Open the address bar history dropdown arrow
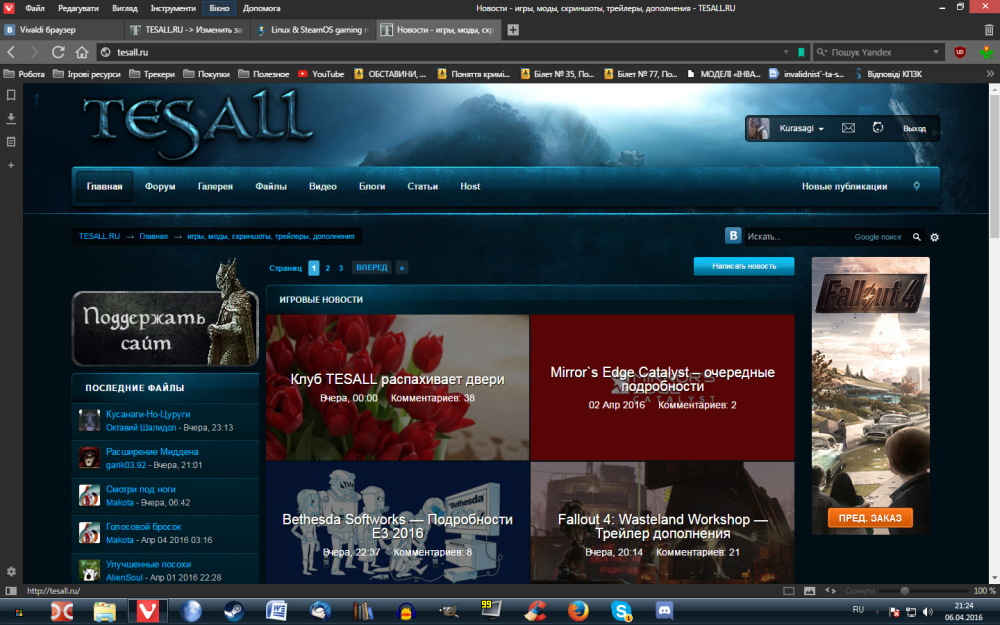 pyautogui.click(x=786, y=52)
